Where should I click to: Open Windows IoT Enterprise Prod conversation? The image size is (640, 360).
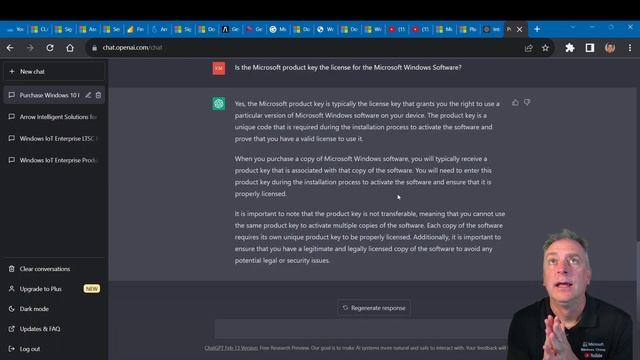coord(54,160)
